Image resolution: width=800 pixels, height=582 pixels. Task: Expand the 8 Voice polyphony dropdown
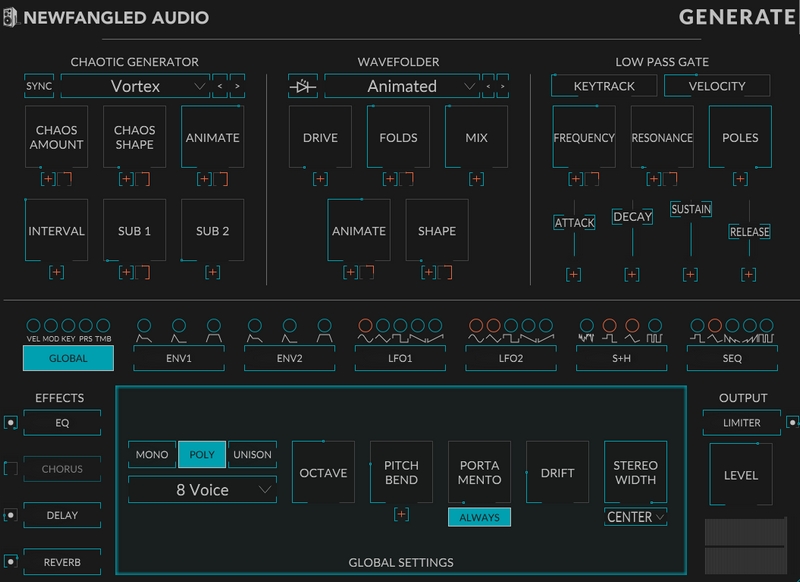(x=202, y=490)
